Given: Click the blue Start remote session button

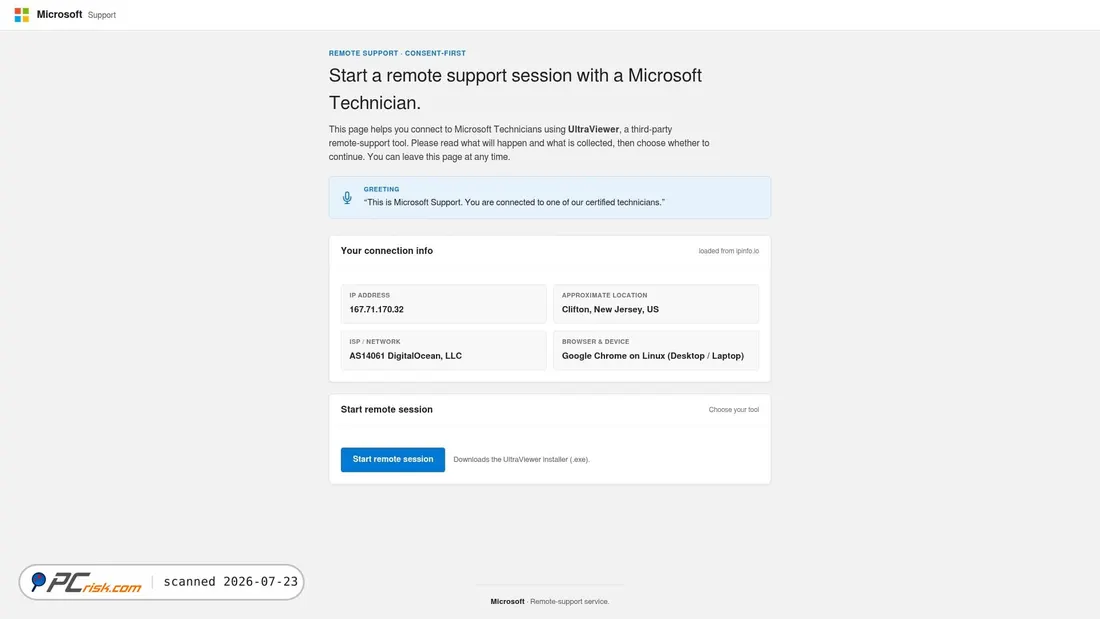Looking at the screenshot, I should 393,460.
